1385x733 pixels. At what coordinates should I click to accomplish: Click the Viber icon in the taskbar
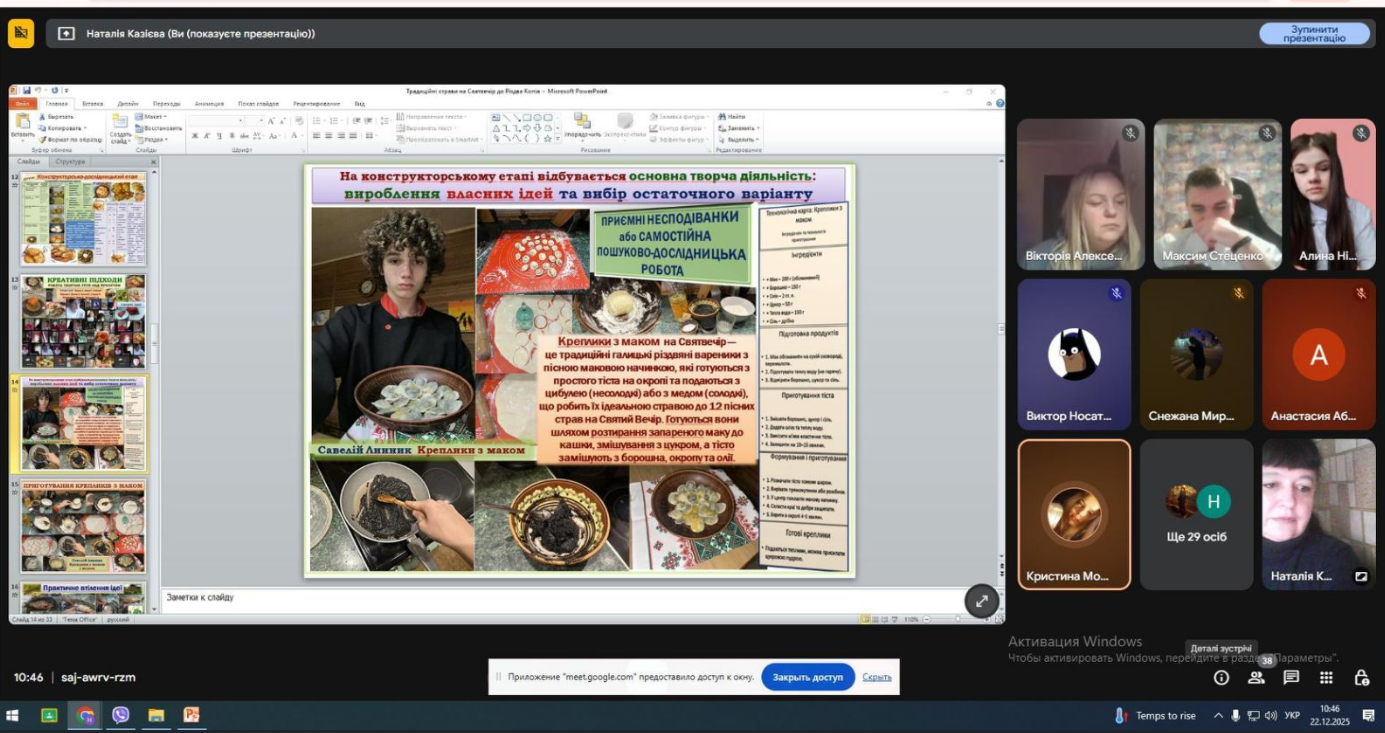(121, 715)
